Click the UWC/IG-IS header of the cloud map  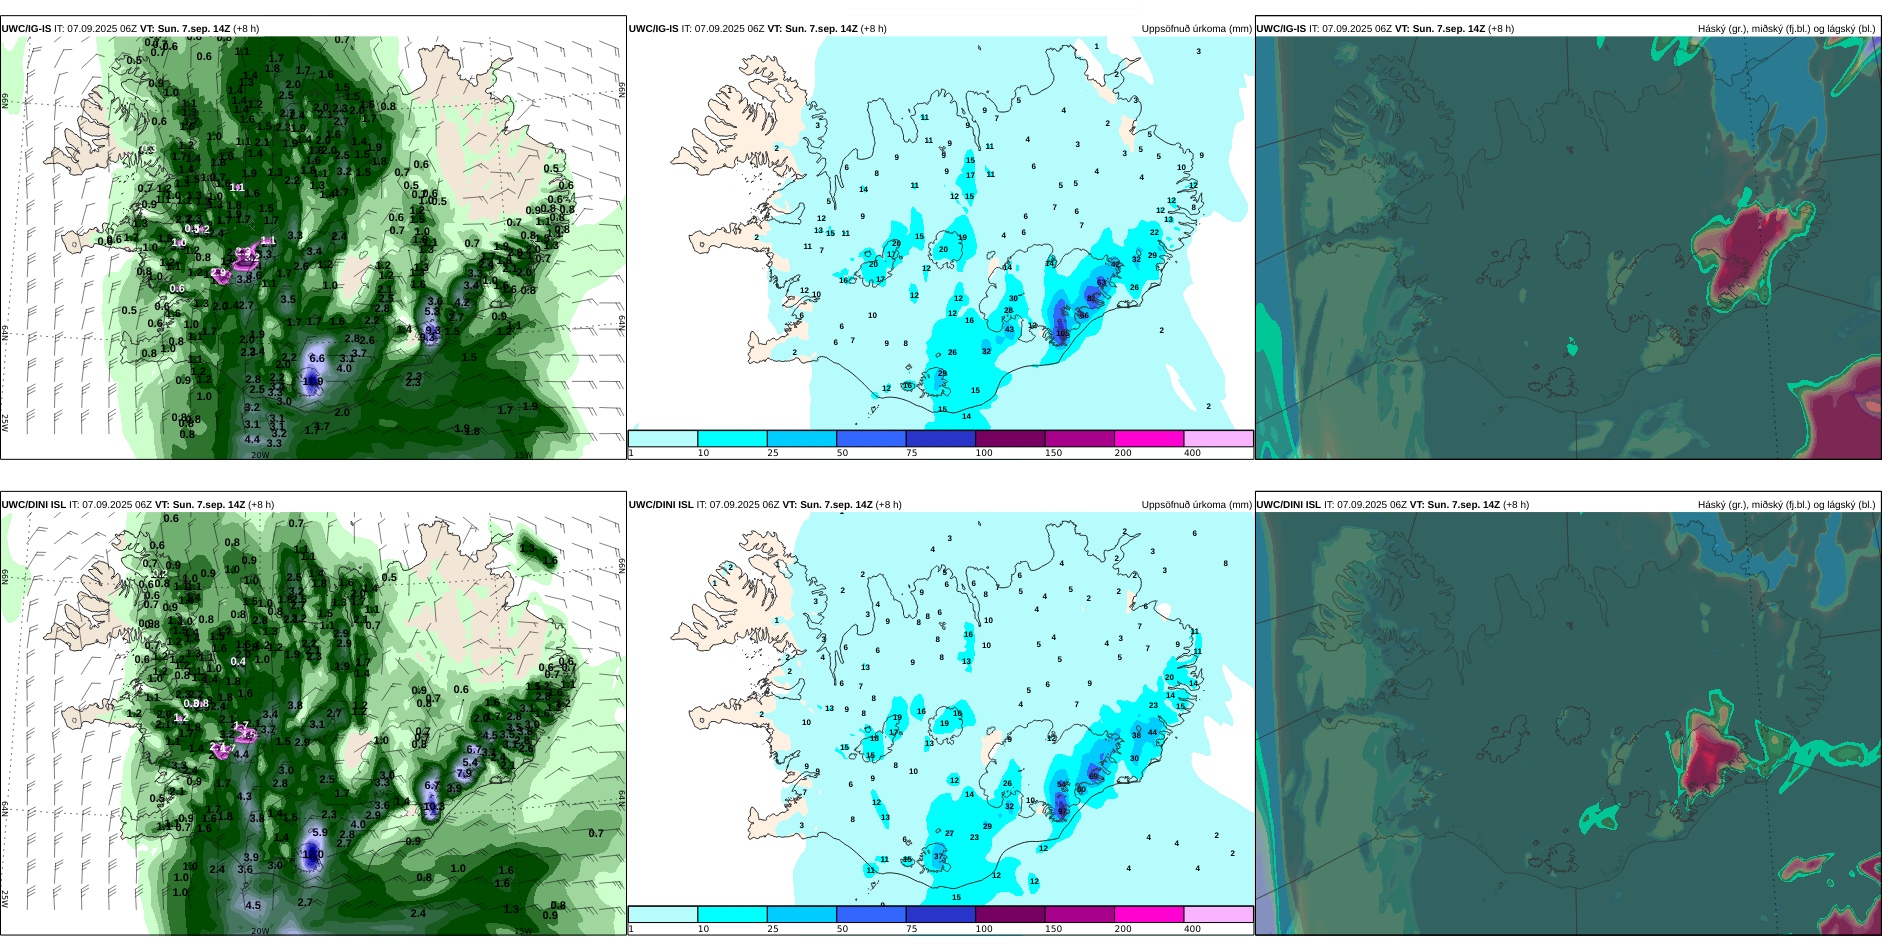pyautogui.click(x=1386, y=29)
